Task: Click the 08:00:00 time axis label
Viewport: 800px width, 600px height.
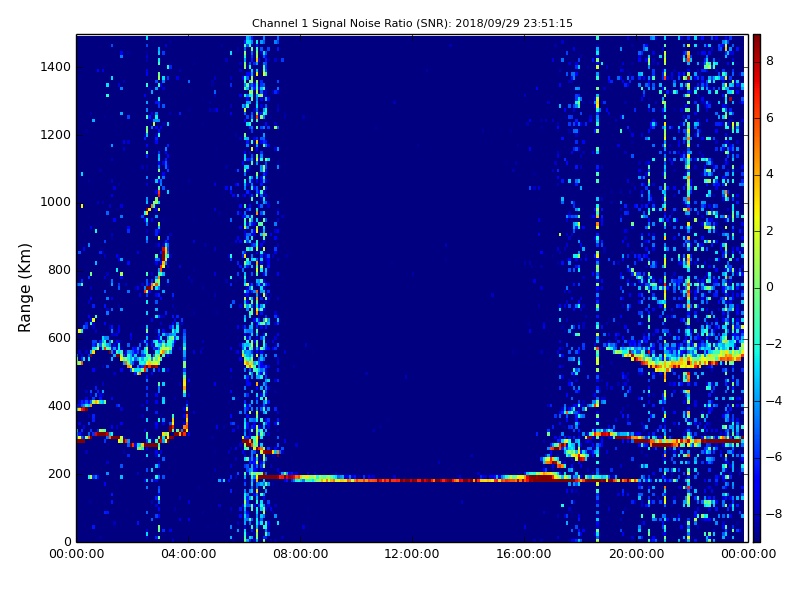Action: 301,554
